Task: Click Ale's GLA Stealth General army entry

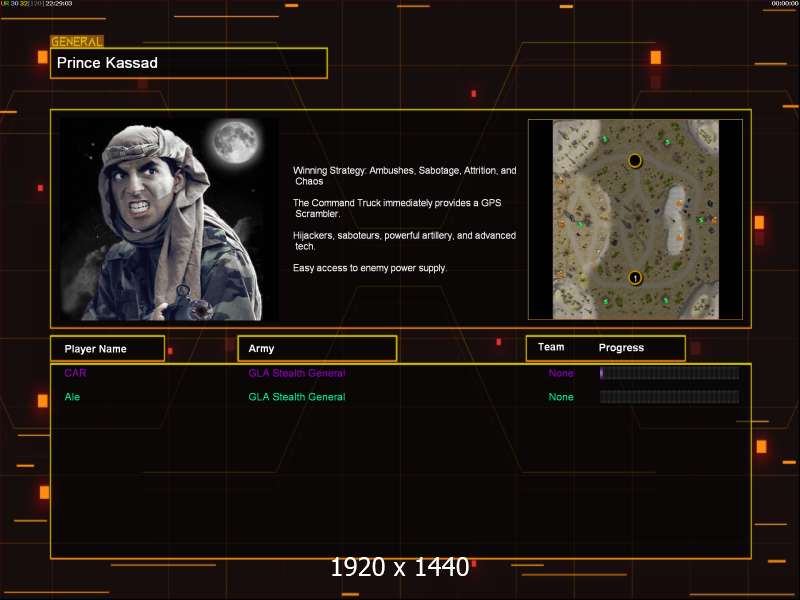Action: [x=297, y=397]
